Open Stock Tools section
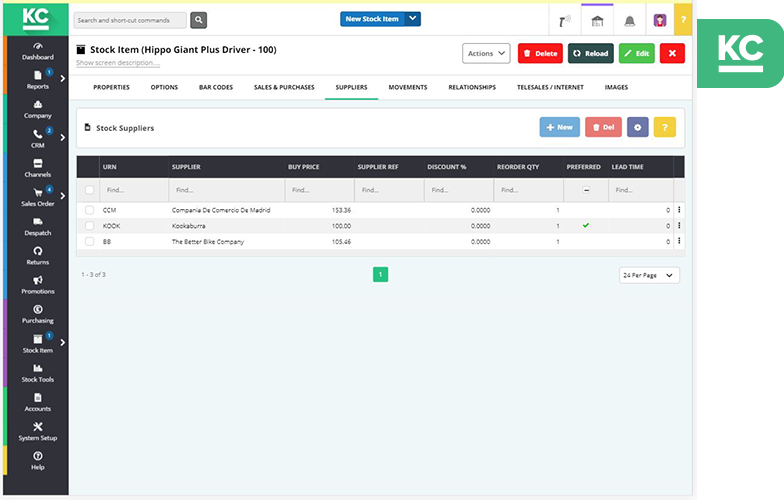The image size is (784, 500). [38, 373]
